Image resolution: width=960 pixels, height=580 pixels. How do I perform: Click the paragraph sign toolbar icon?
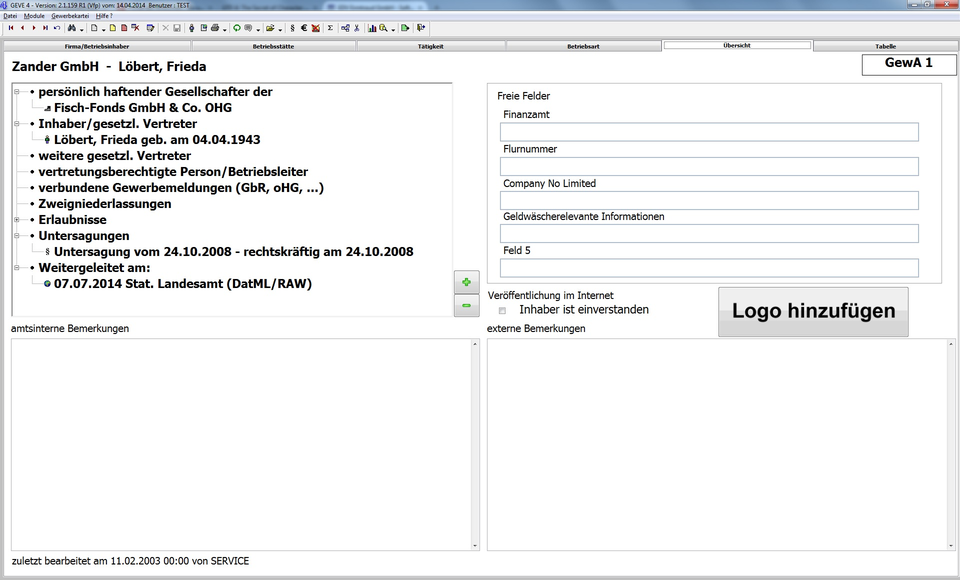pyautogui.click(x=292, y=28)
